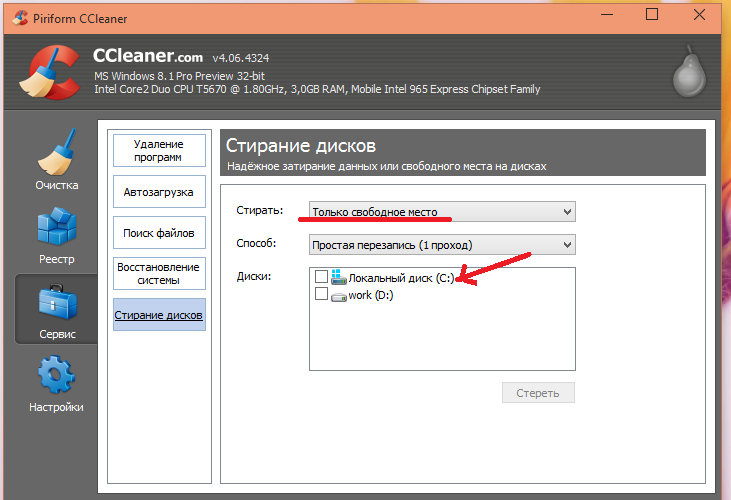The height and width of the screenshot is (500, 731).
Task: Select Локальный диск (C:) list entry
Action: pyautogui.click(x=401, y=278)
